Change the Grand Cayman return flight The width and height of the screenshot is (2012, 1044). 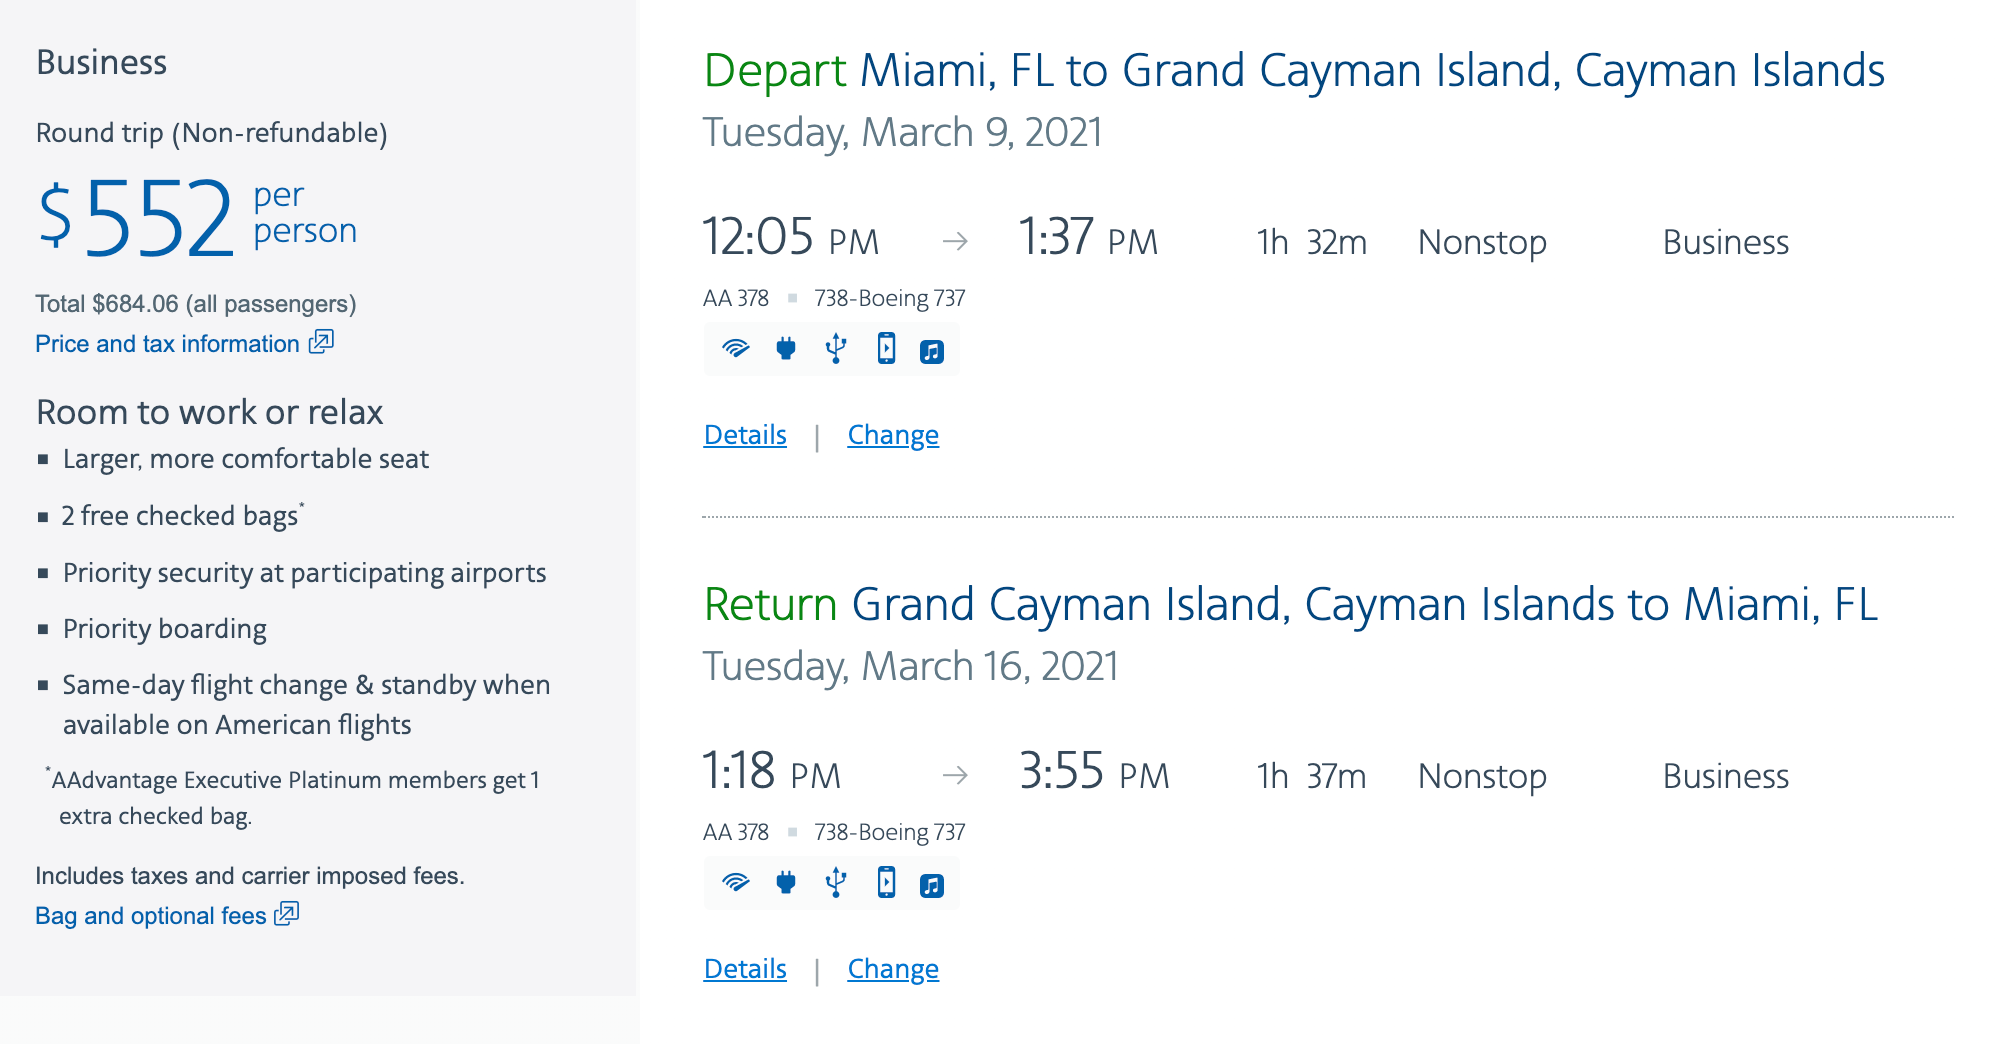893,969
